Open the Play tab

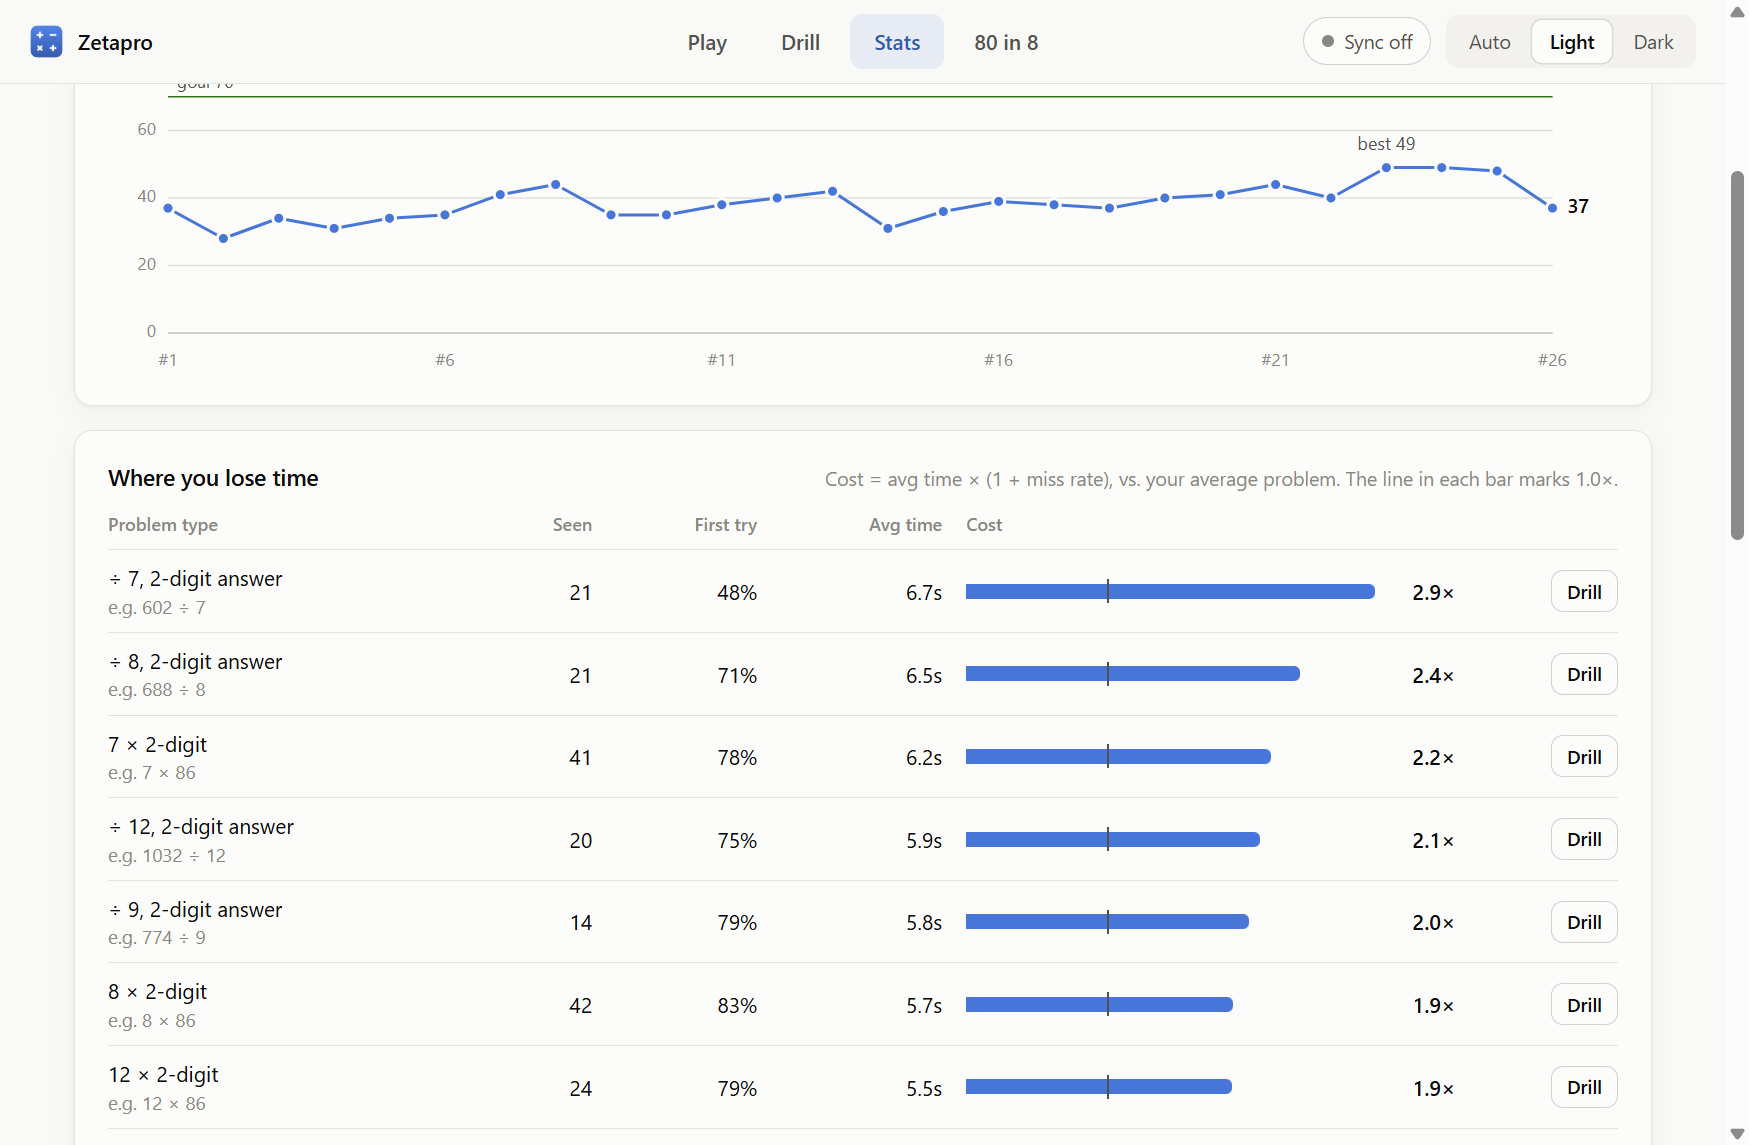click(x=707, y=42)
